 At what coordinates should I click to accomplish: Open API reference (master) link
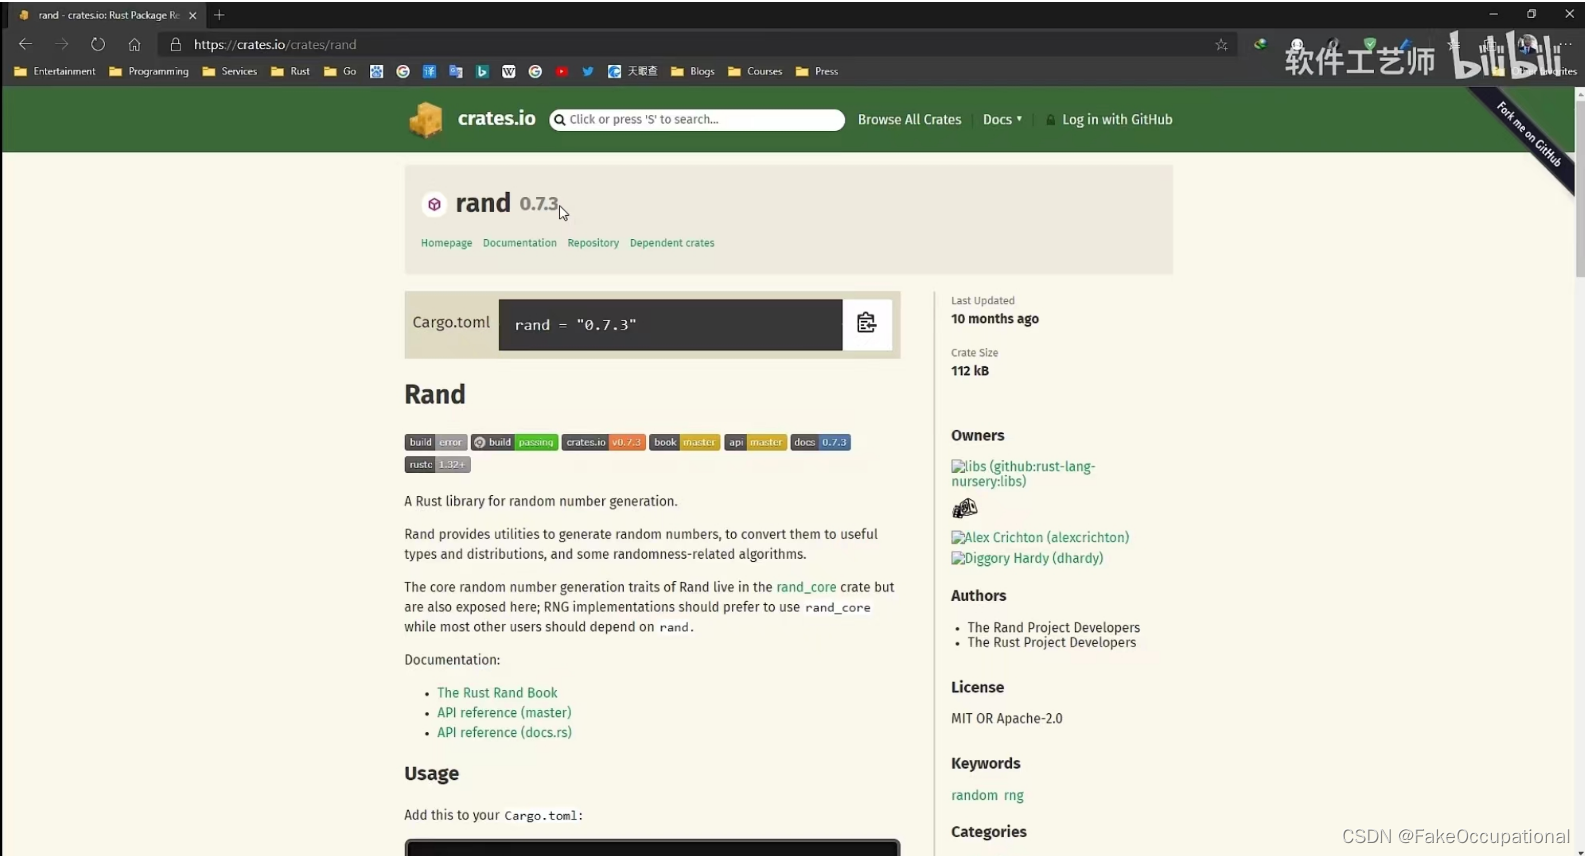tap(504, 712)
